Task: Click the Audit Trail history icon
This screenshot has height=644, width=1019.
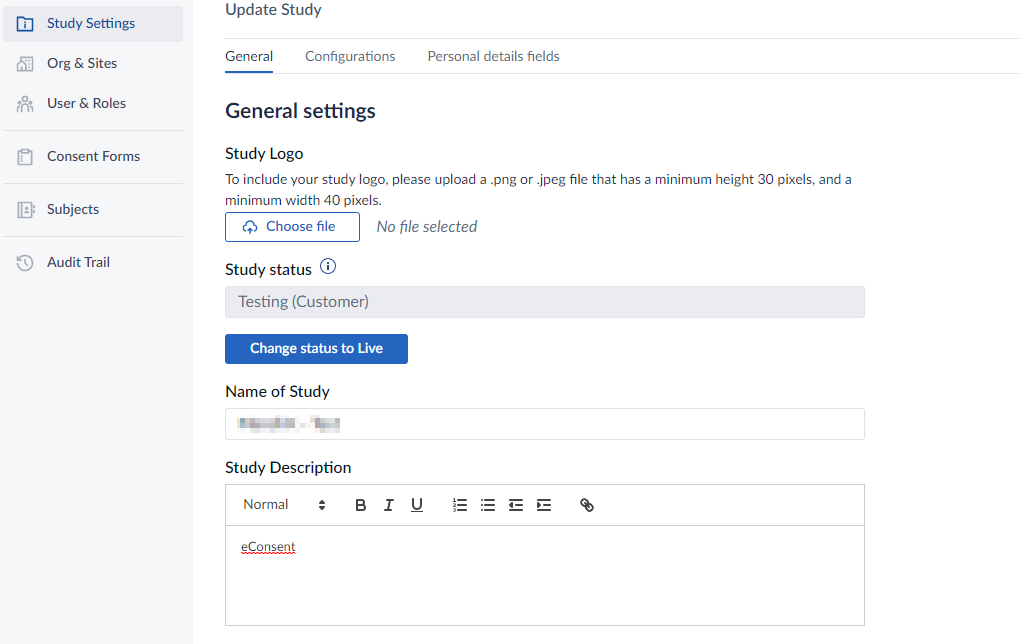Action: point(25,263)
